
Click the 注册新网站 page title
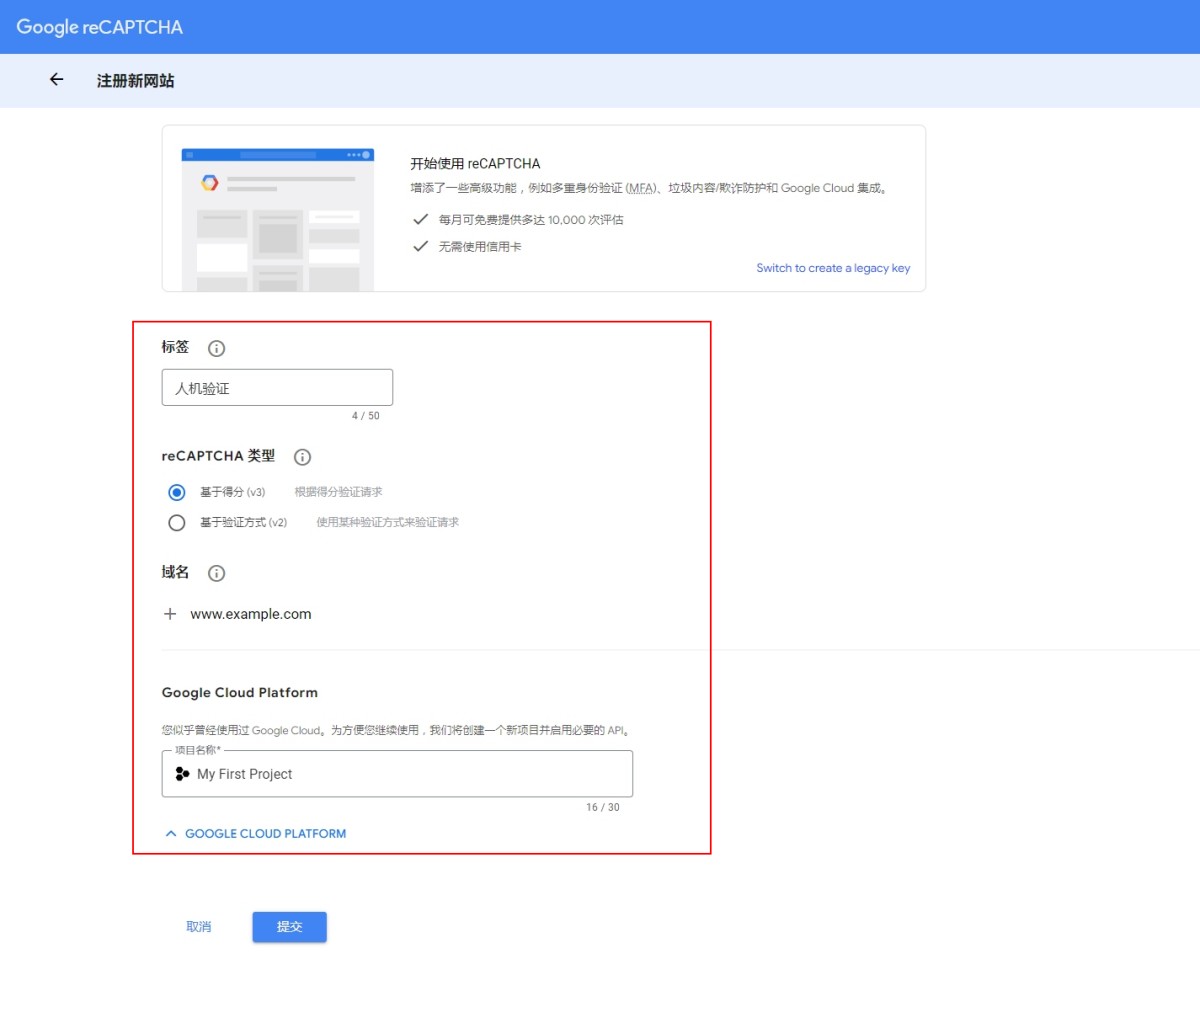click(135, 81)
